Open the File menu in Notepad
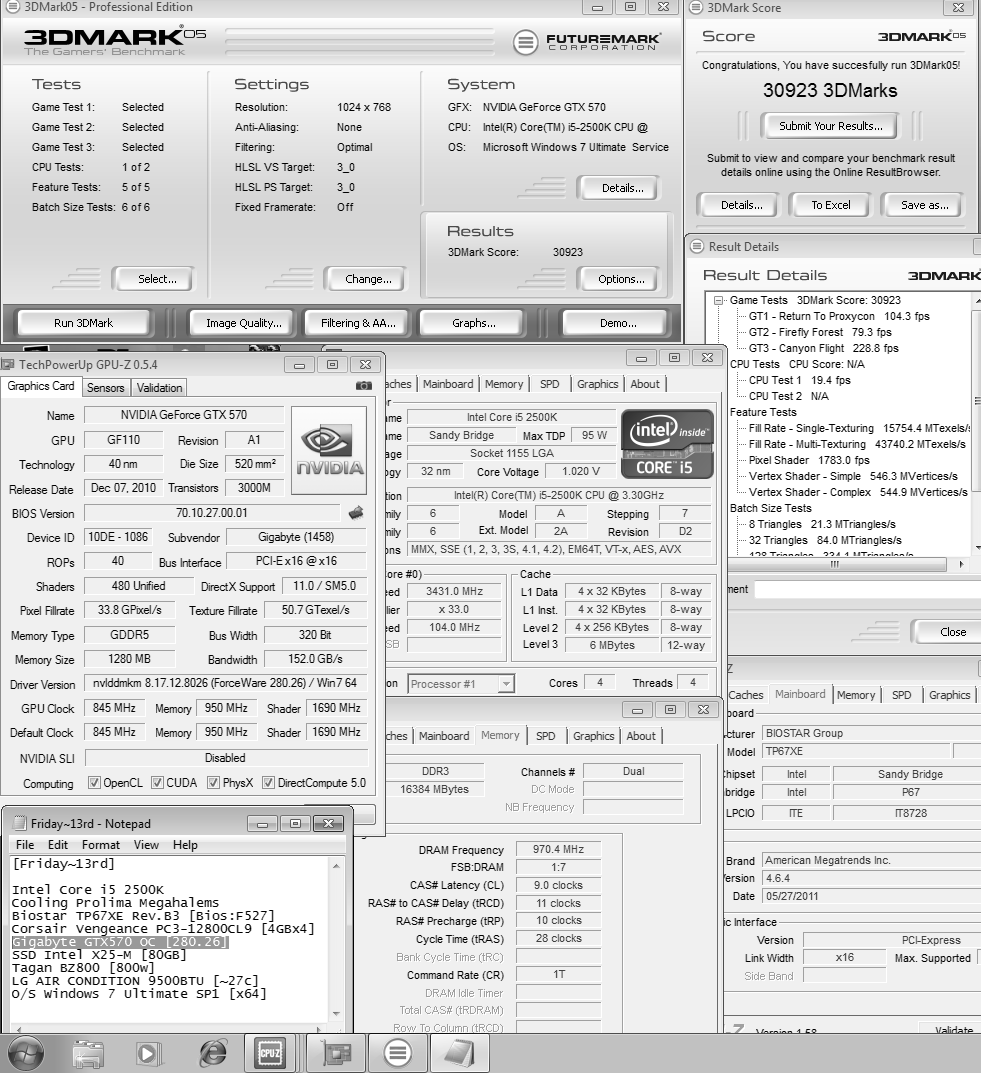This screenshot has width=981, height=1073. click(x=25, y=845)
